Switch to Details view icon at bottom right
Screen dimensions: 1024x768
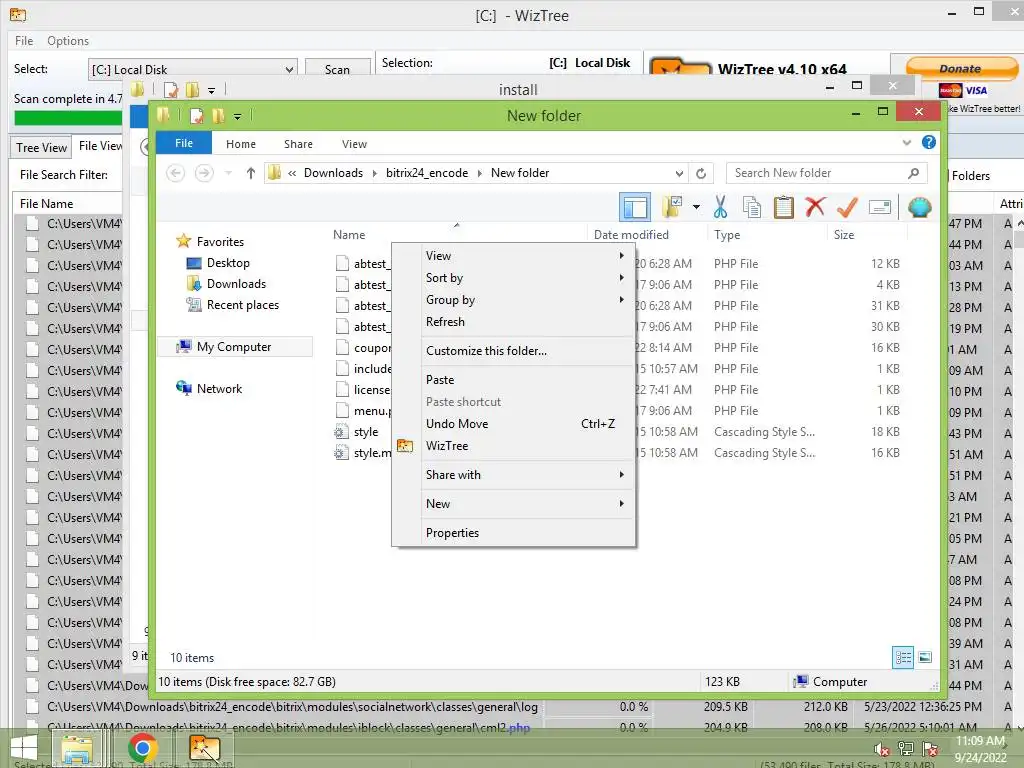click(903, 657)
